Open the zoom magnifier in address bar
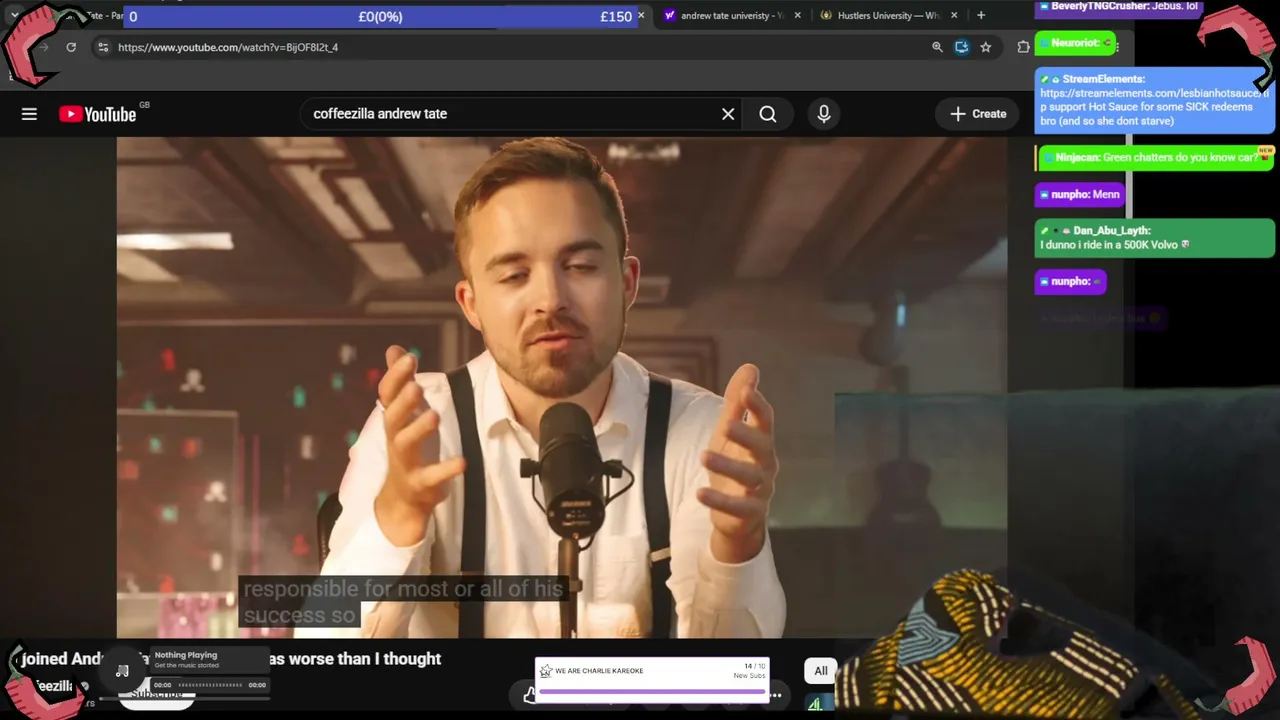Screen dimensions: 1280x720 click(x=937, y=47)
